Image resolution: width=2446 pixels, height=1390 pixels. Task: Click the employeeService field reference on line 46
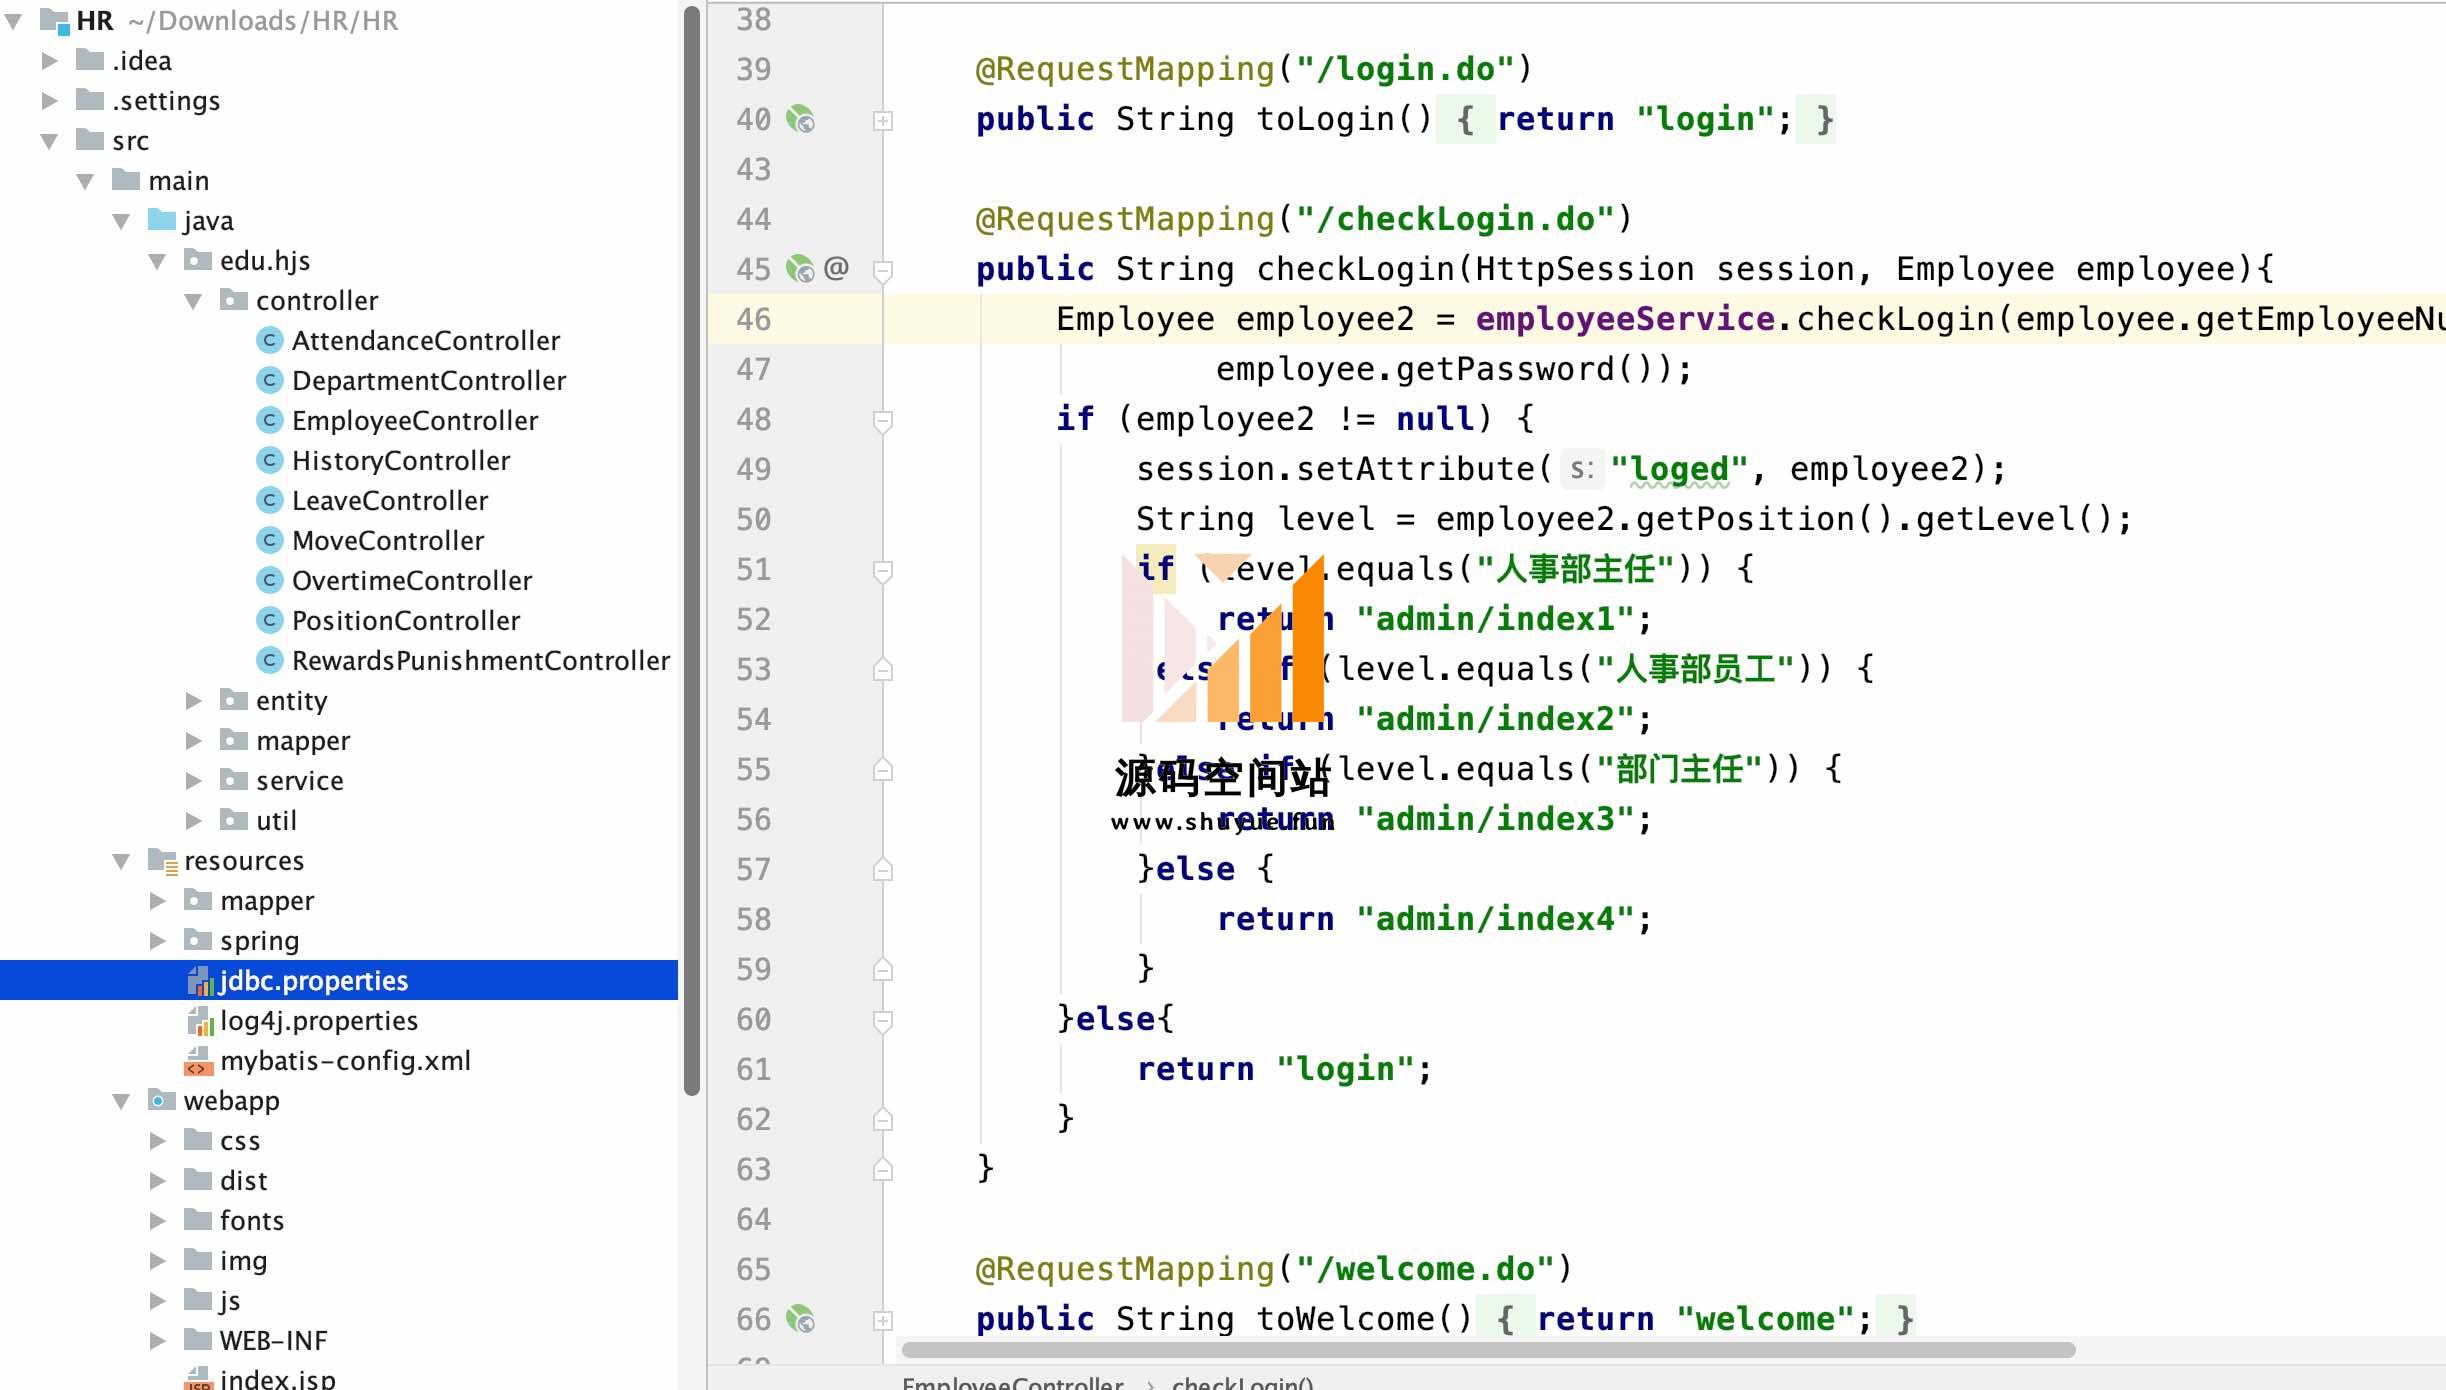click(1625, 319)
